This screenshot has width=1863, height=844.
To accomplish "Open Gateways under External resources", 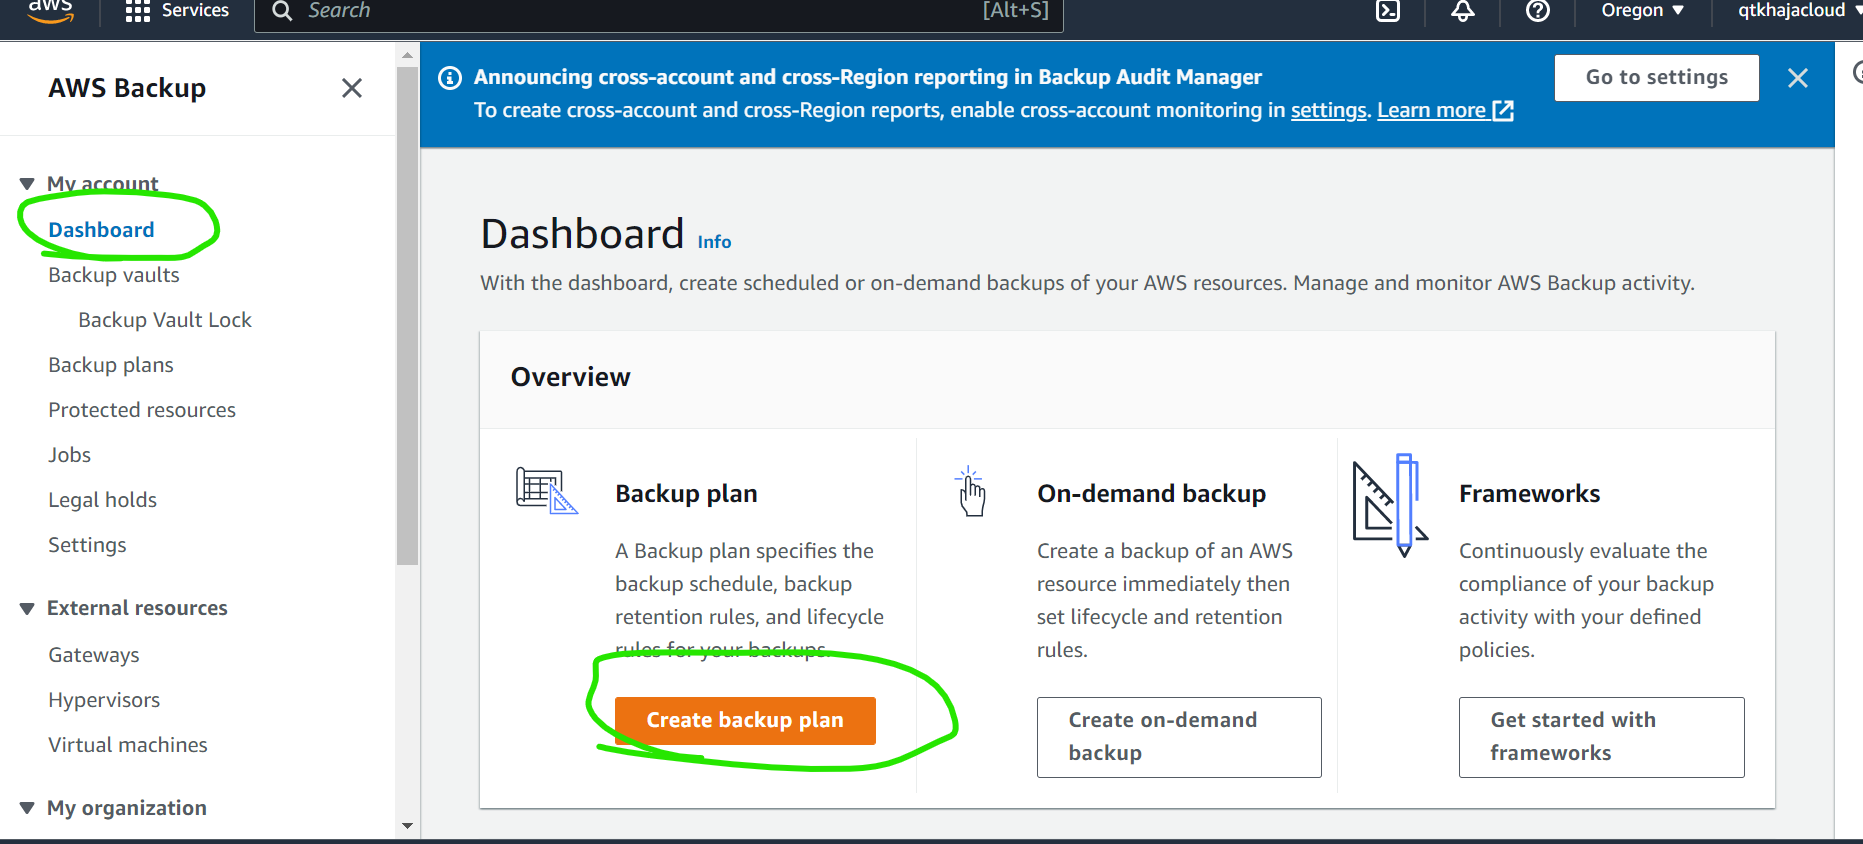I will (94, 655).
